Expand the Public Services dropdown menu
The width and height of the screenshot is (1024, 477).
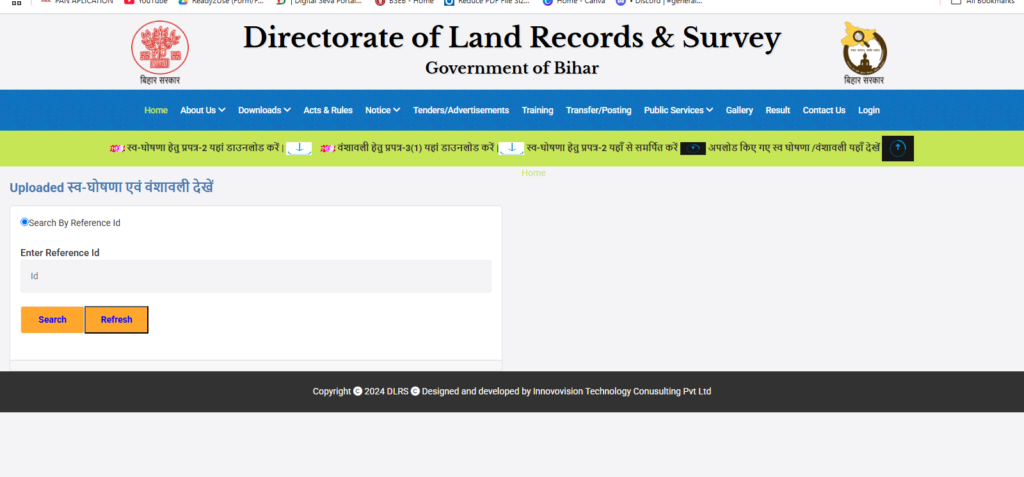tap(679, 110)
